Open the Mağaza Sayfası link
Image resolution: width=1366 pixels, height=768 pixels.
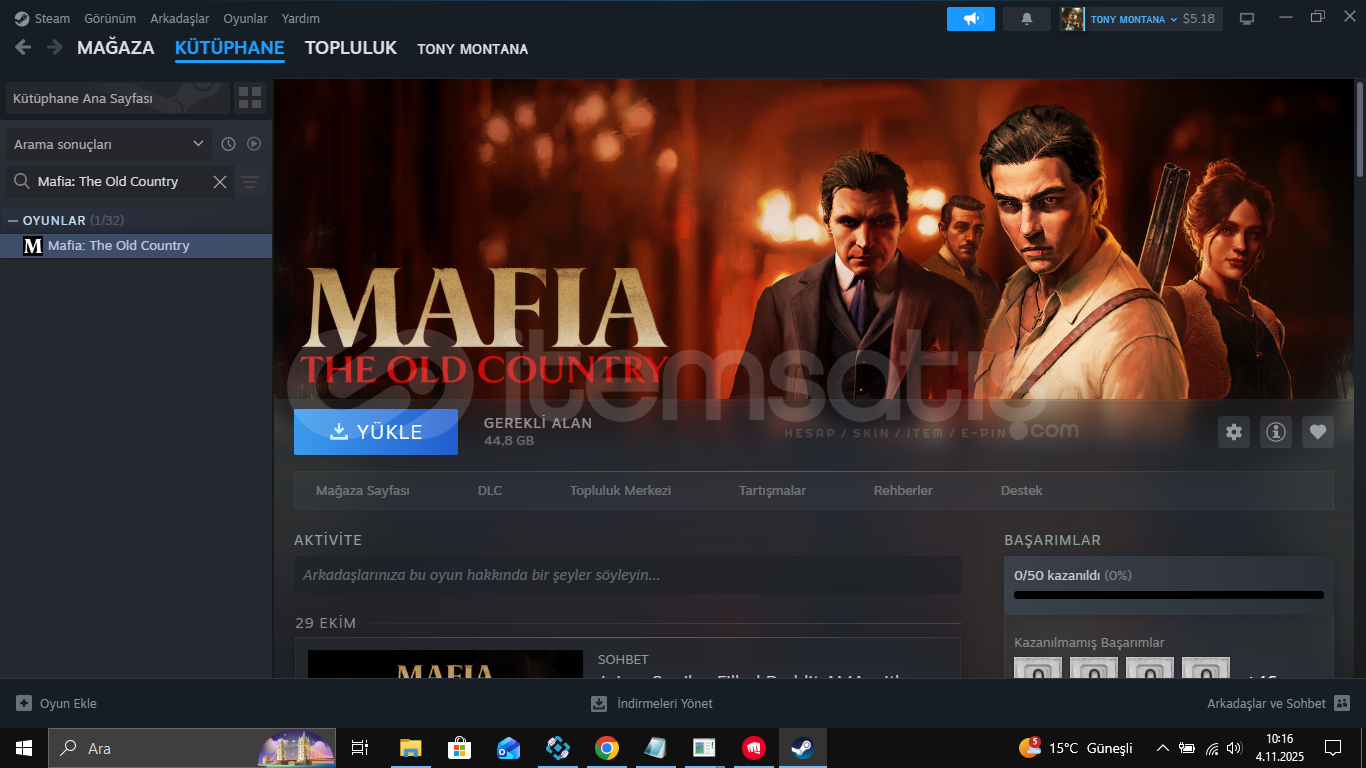point(363,491)
